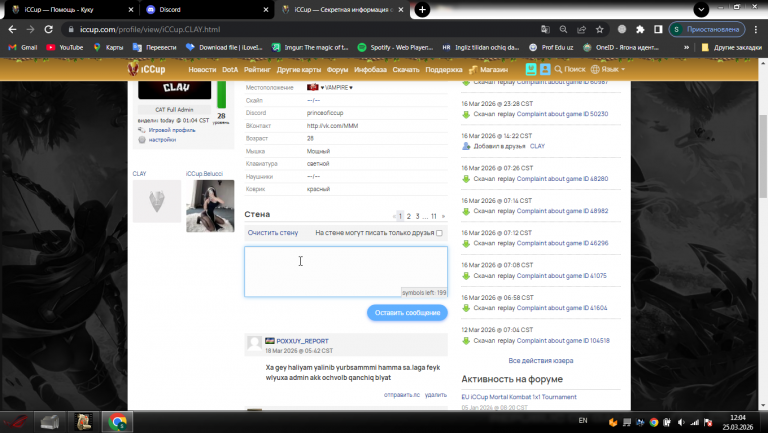
Task: Open POXXUY_REPORT user profile
Action: 302,341
